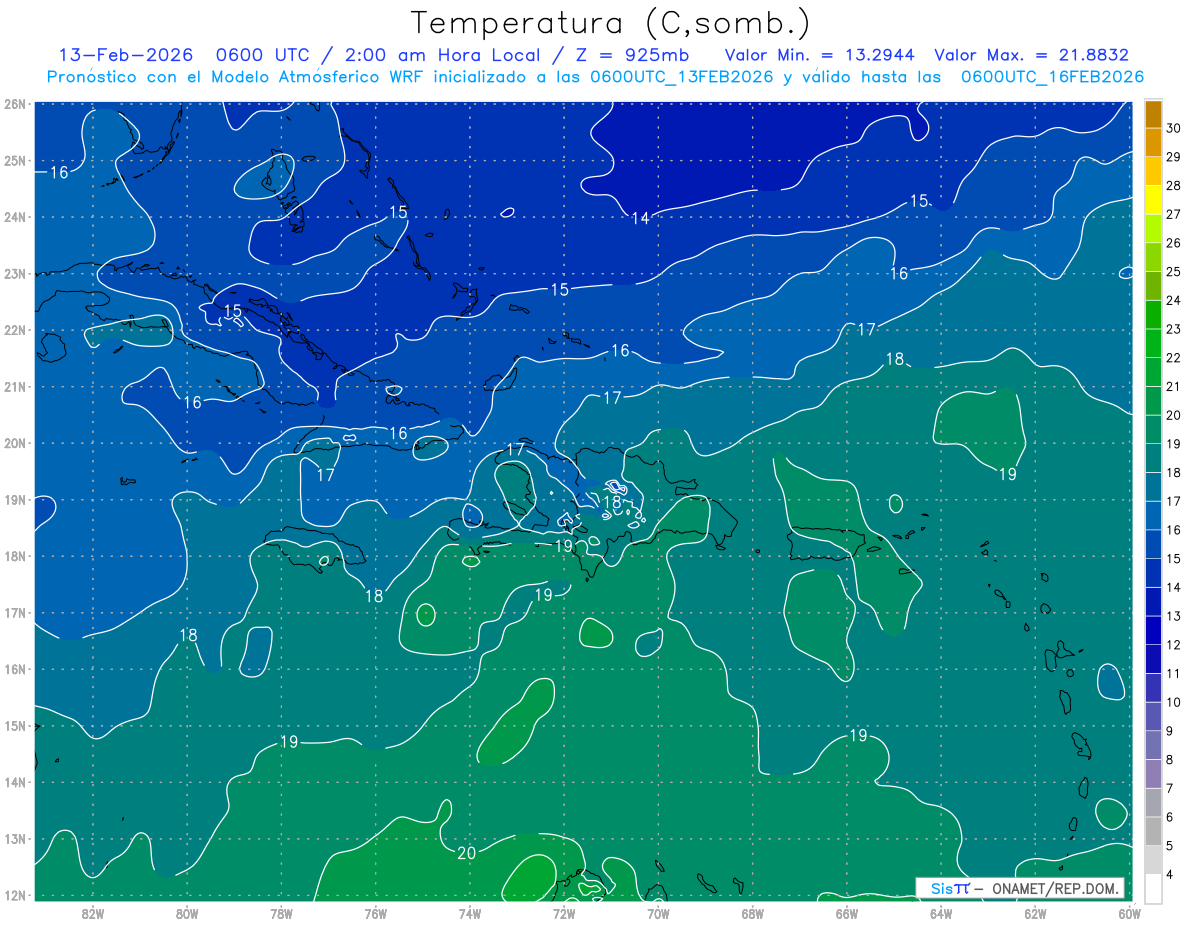Screen dimensions: 1200x927
Task: Select the purple swatch between 7 and 8
Action: 1153,773
